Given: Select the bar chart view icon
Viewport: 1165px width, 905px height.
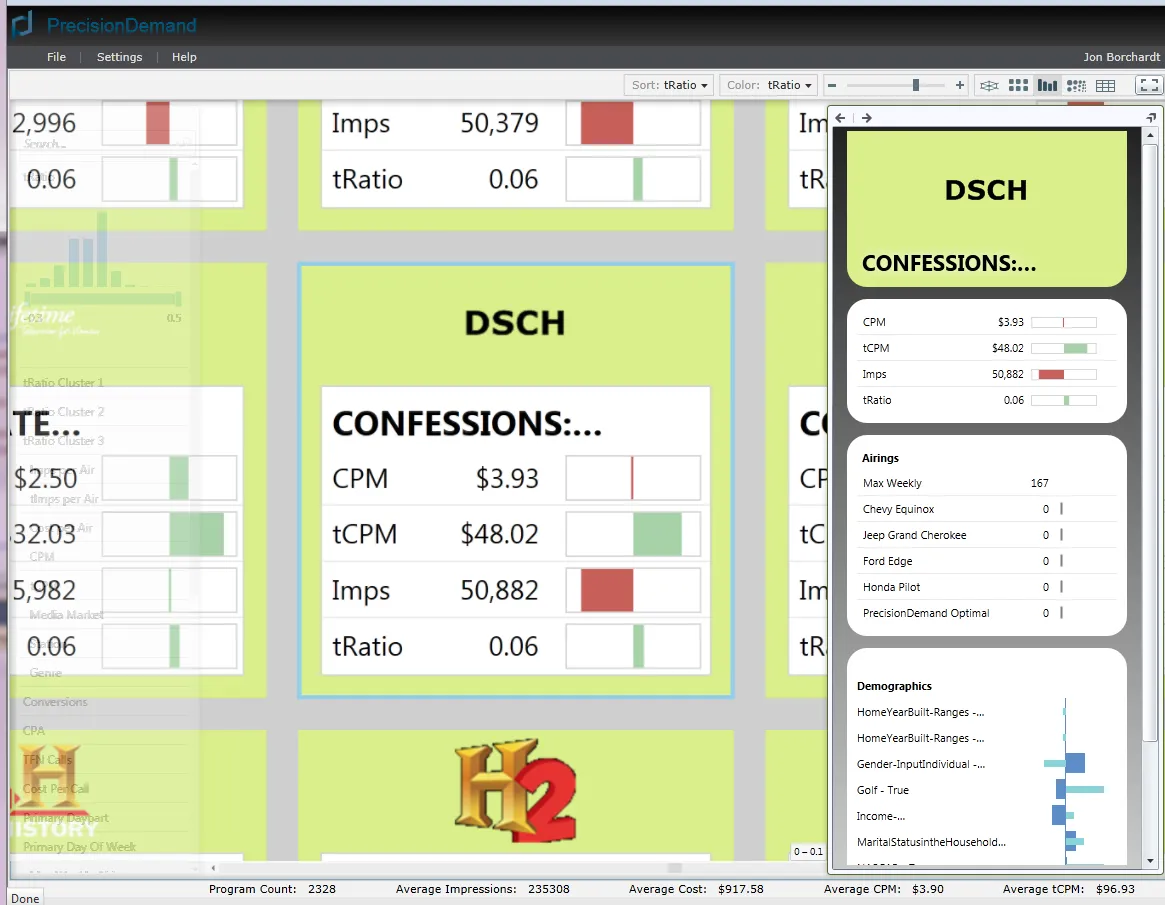Looking at the screenshot, I should coord(1048,85).
